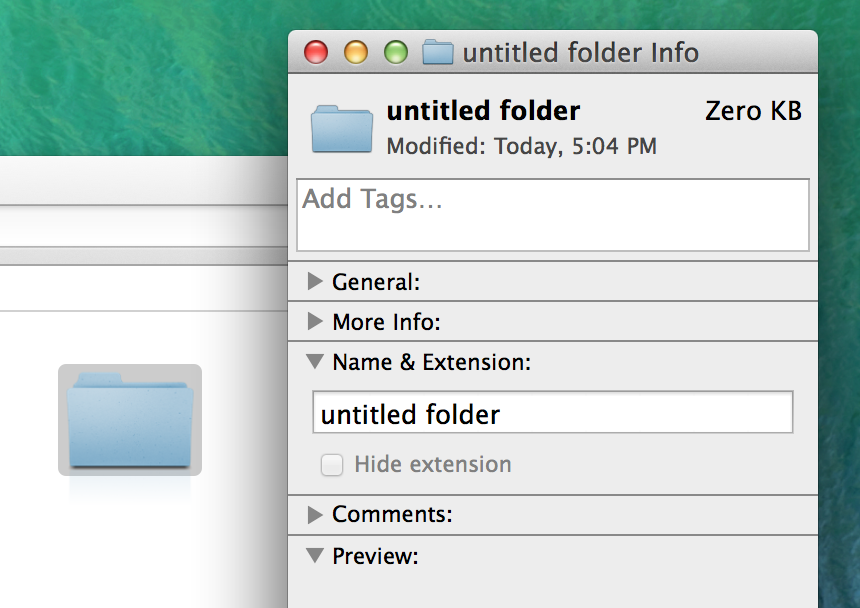Click the folder icon beside the bold name

[342, 128]
